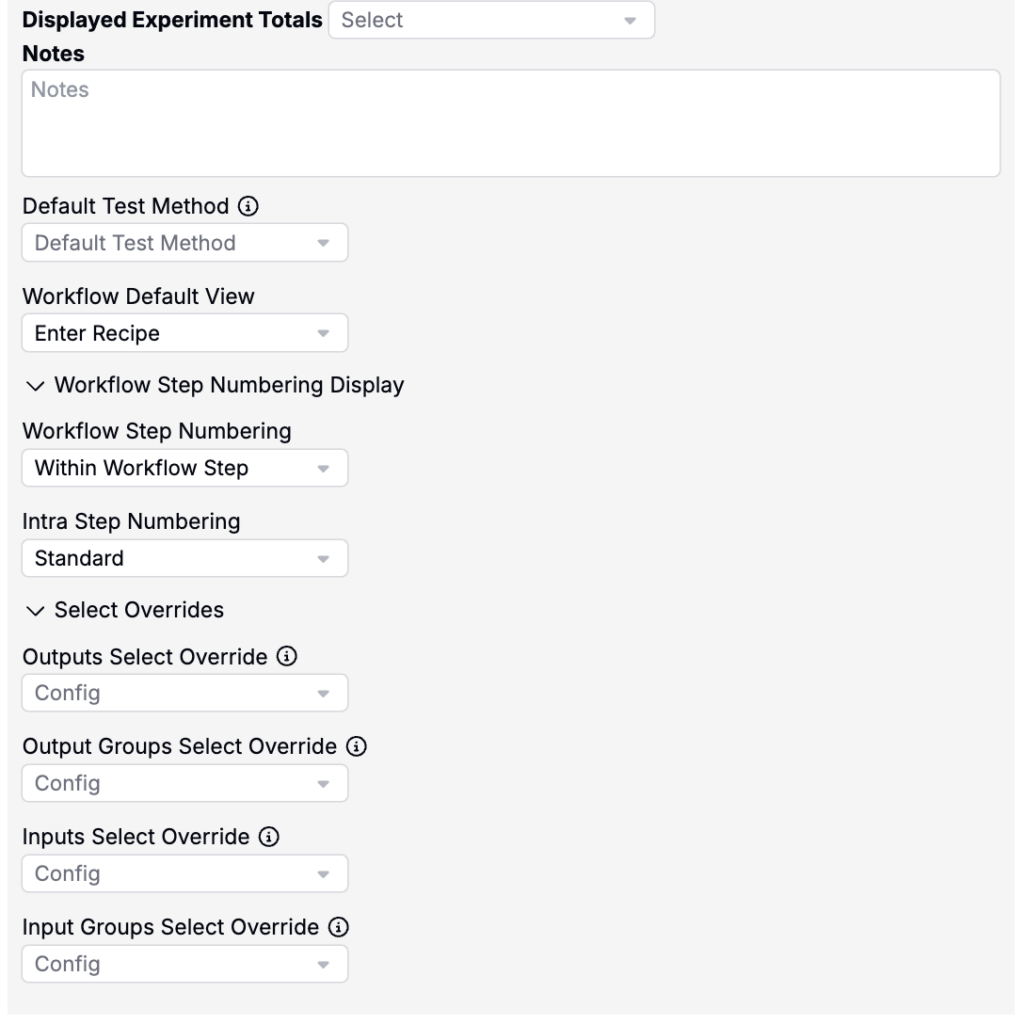1024x1024 pixels.
Task: Open the Inputs Select Override Config dropdown
Action: click(185, 874)
